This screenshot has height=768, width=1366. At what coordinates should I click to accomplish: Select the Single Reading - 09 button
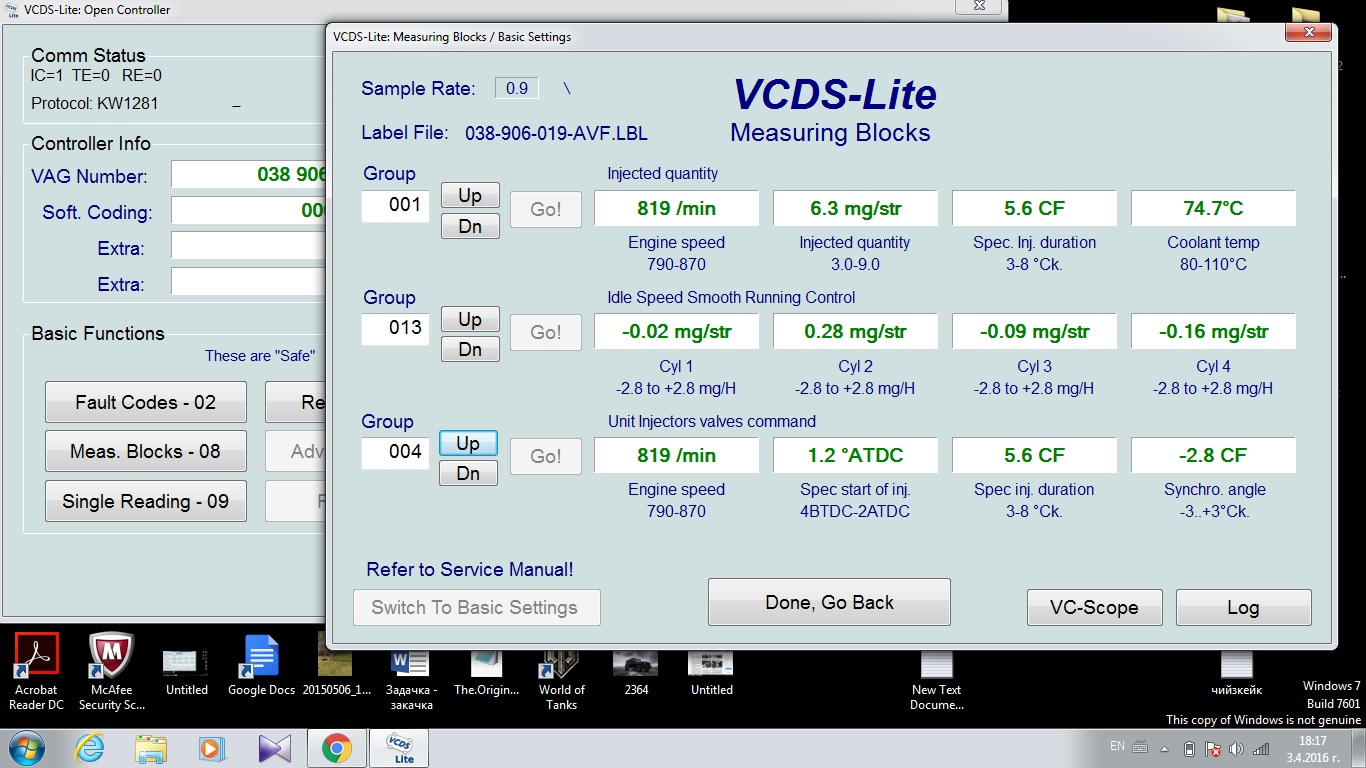(x=146, y=501)
